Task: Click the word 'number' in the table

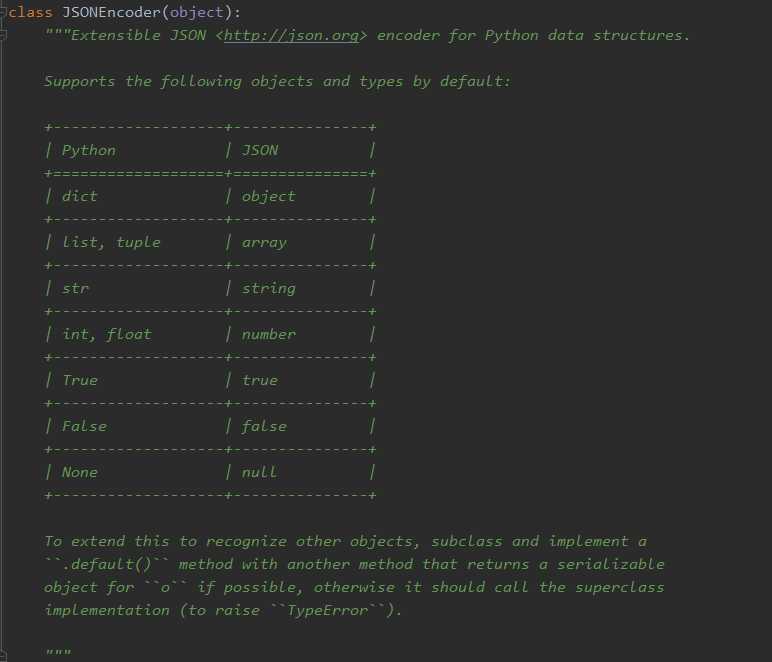Action: point(268,335)
